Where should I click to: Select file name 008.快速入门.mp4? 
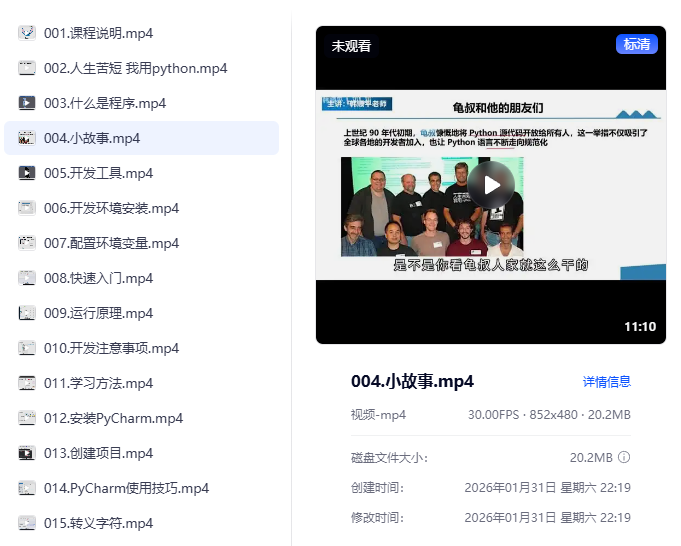(x=99, y=278)
